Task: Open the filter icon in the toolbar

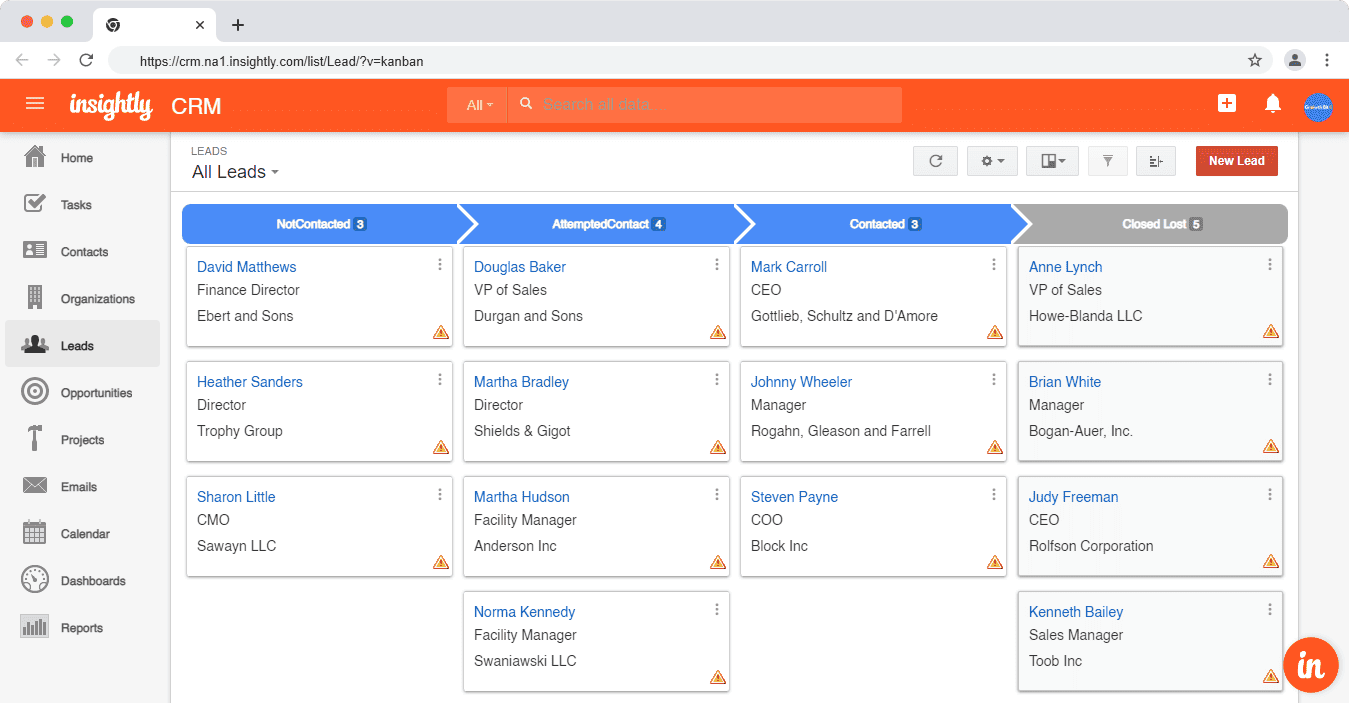Action: pos(1107,160)
